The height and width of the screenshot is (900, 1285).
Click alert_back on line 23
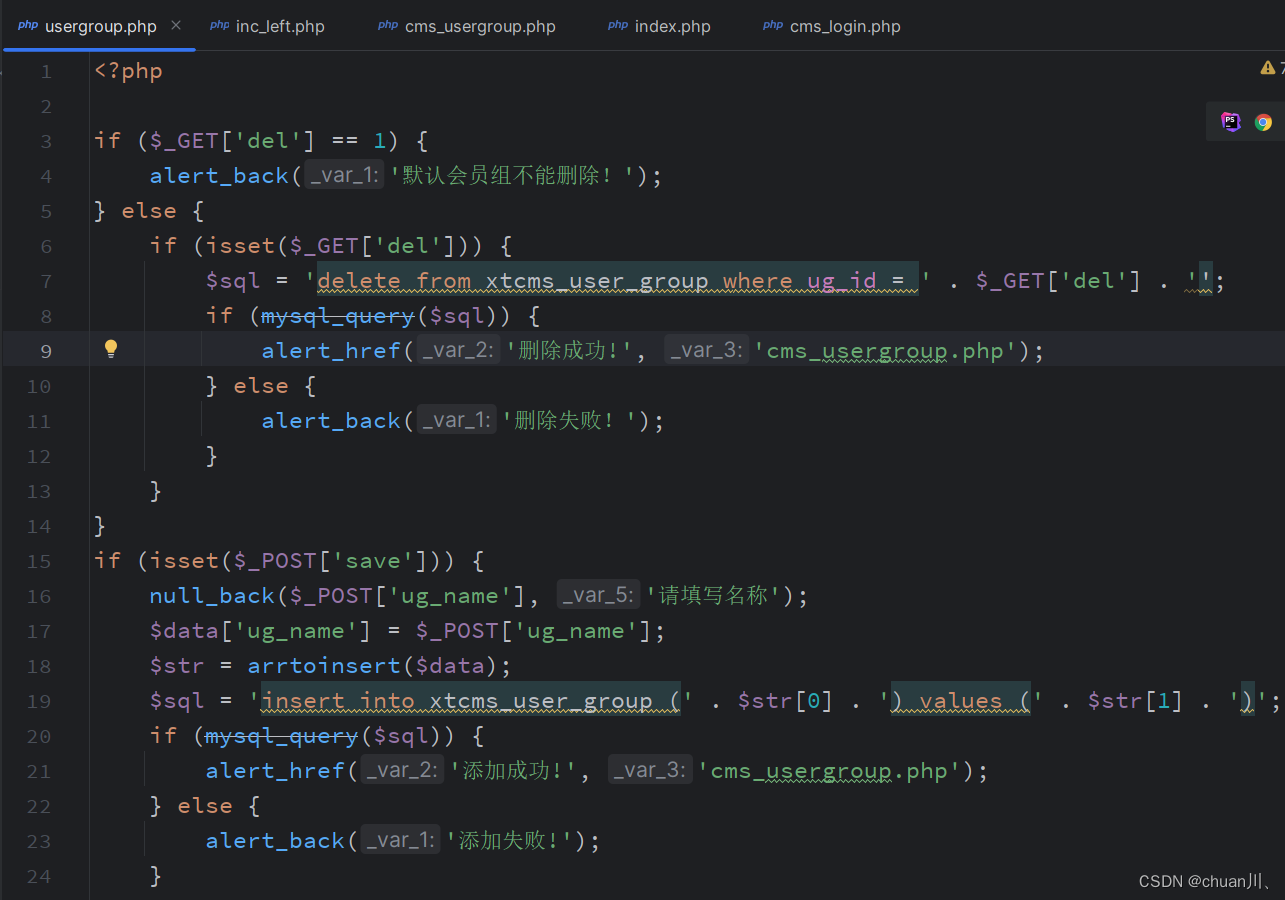pos(275,841)
